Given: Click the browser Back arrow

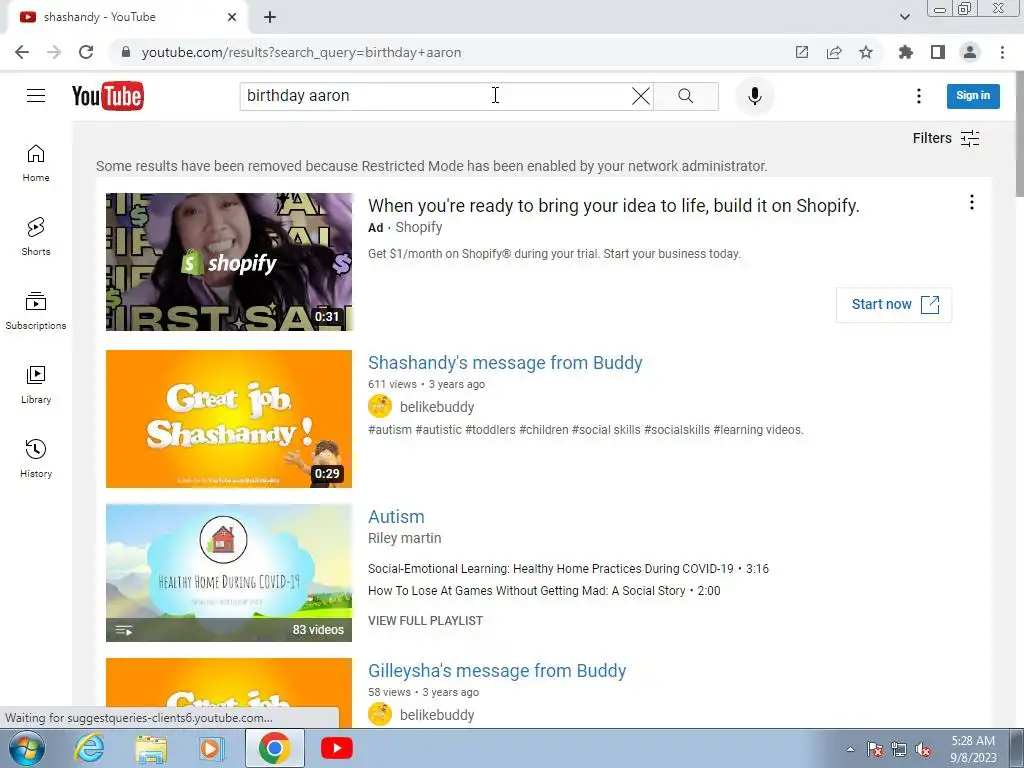Looking at the screenshot, I should tap(22, 52).
